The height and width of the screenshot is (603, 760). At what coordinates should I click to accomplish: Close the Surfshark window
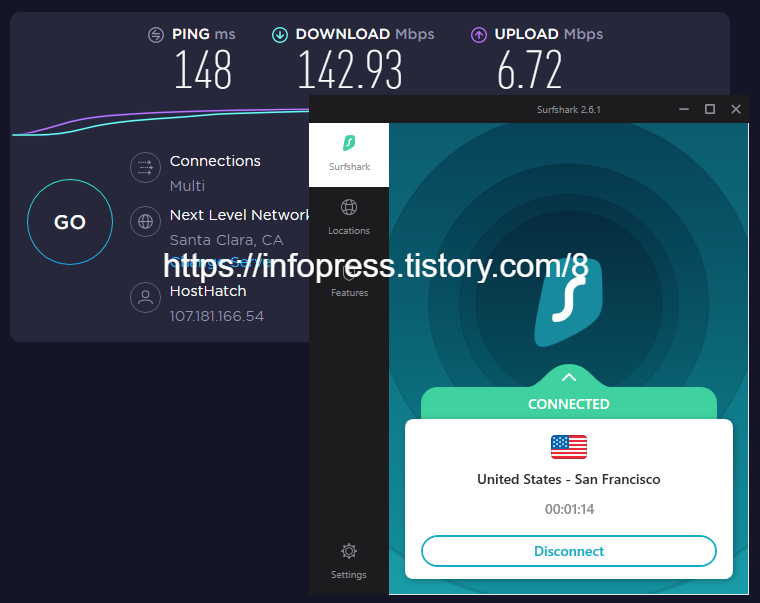pos(736,109)
